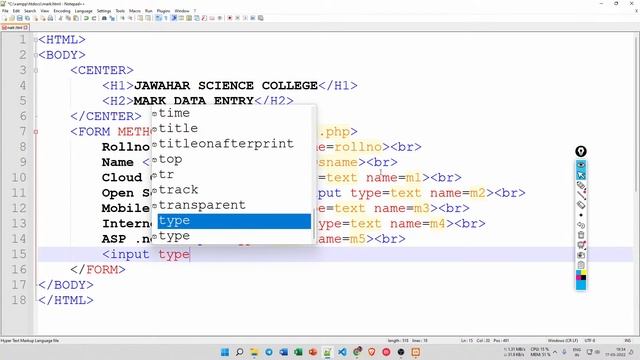This screenshot has width=640, height=360.
Task: Click the Redo toolbar icon
Action: pos(93,18)
